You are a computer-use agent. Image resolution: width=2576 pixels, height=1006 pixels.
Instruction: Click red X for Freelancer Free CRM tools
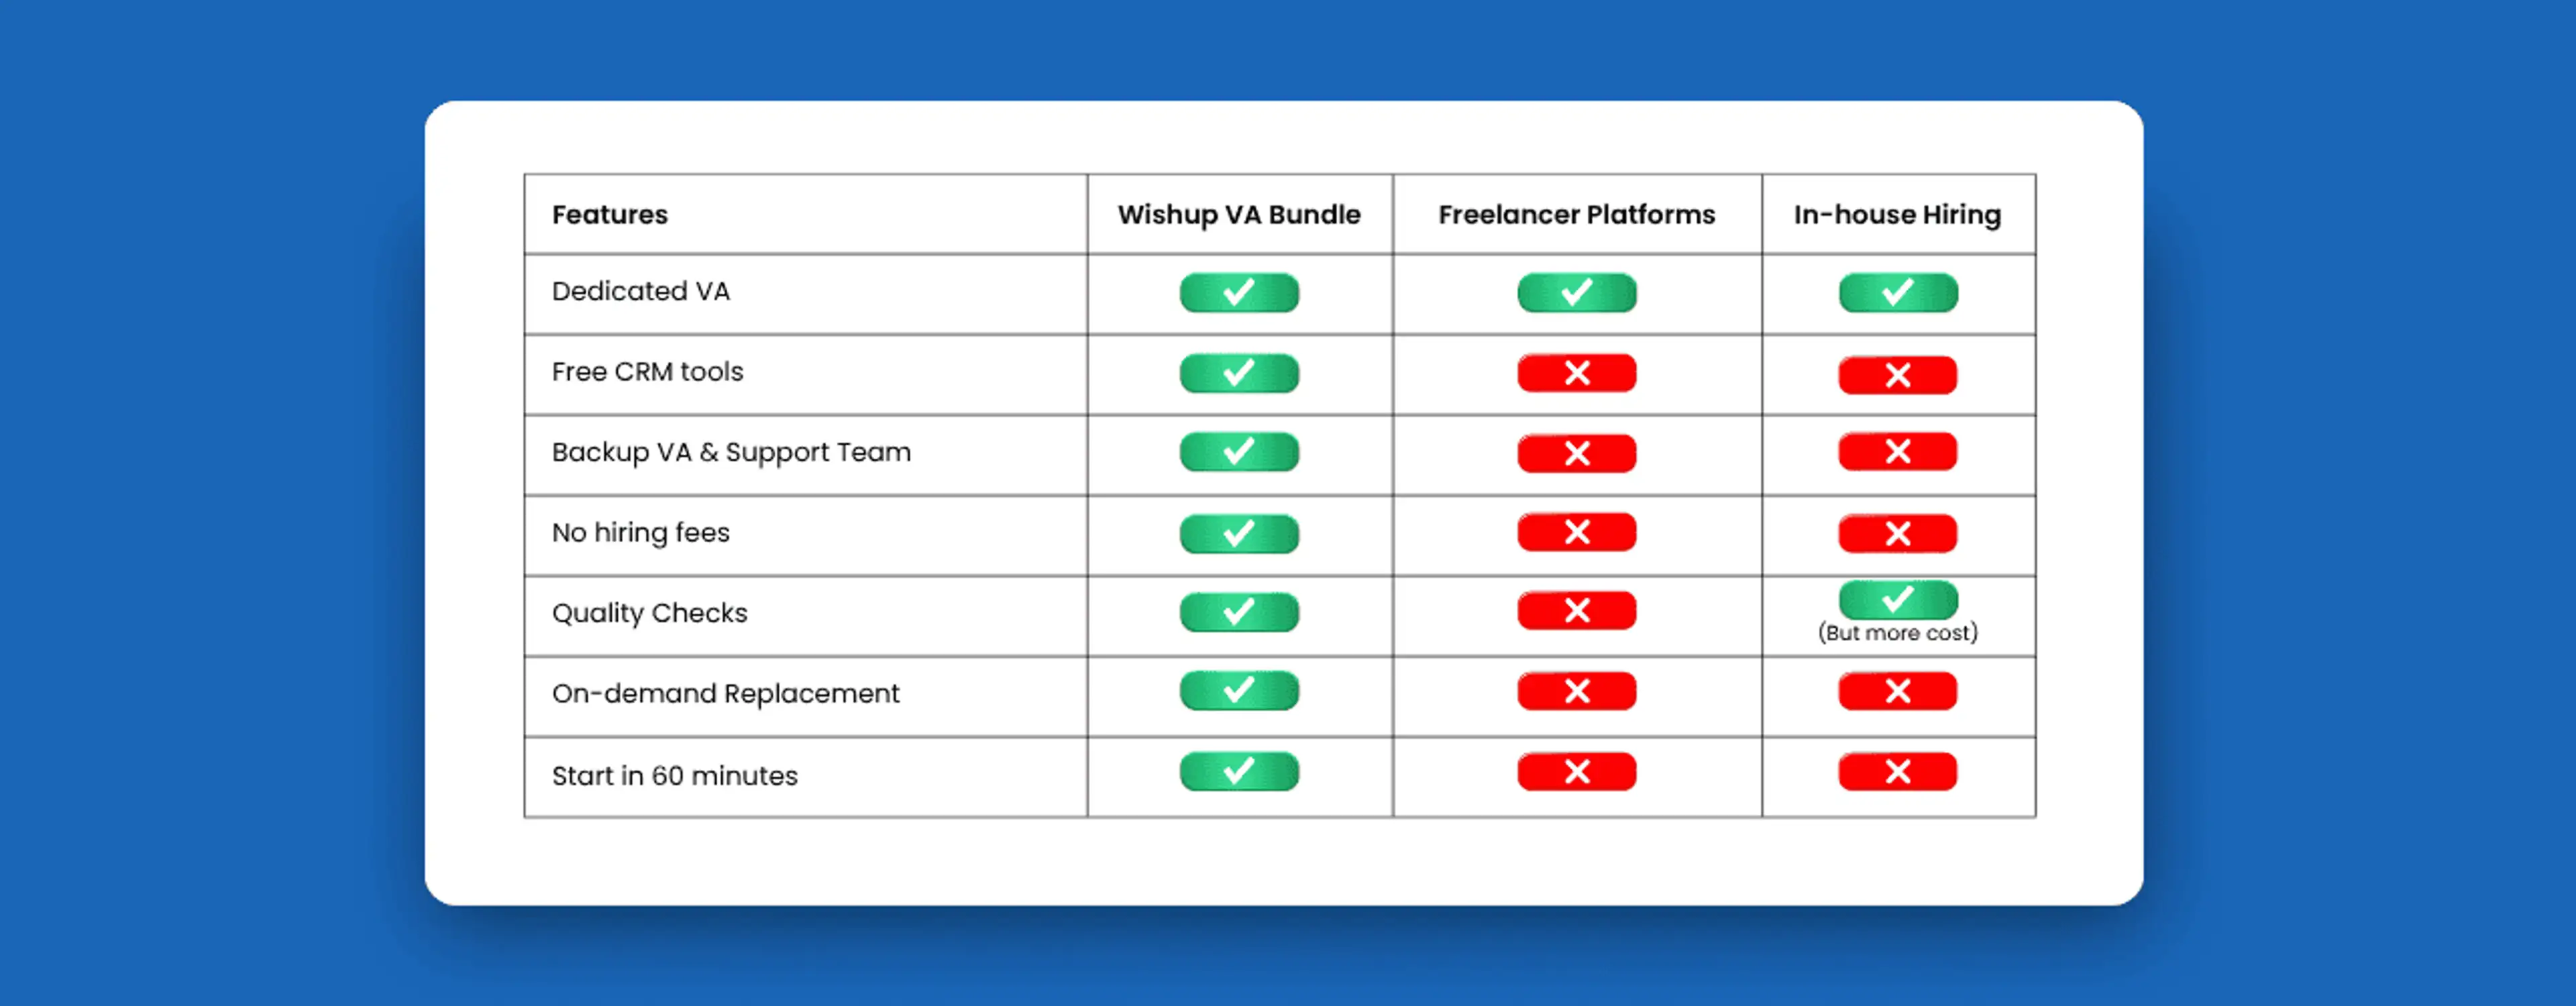(x=1576, y=373)
